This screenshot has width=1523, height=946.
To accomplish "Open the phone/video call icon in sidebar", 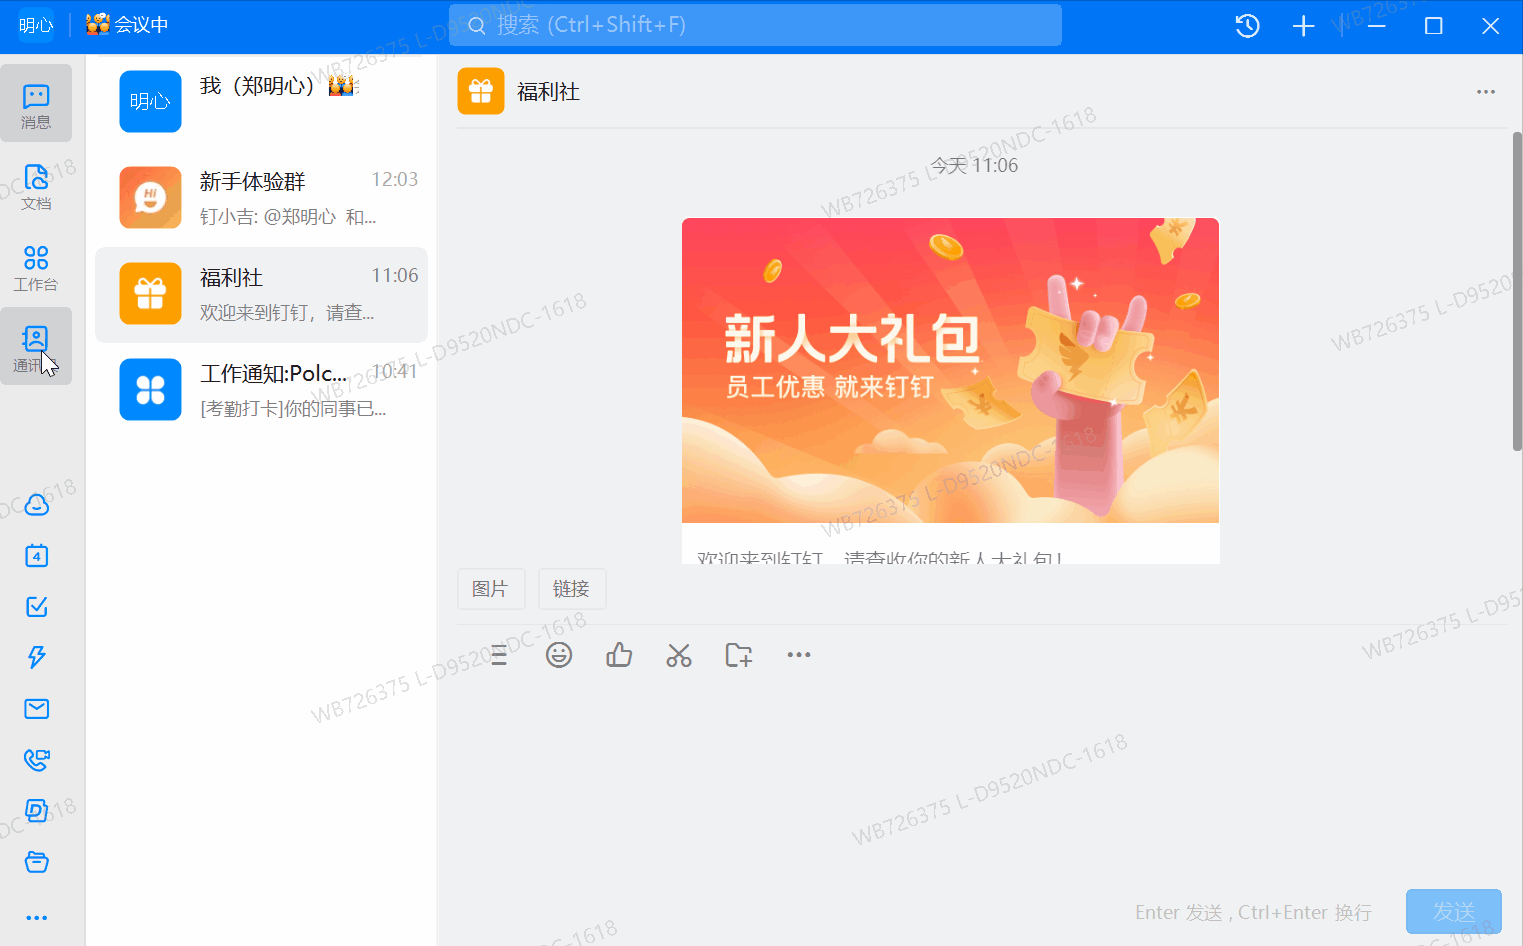I will coord(37,760).
